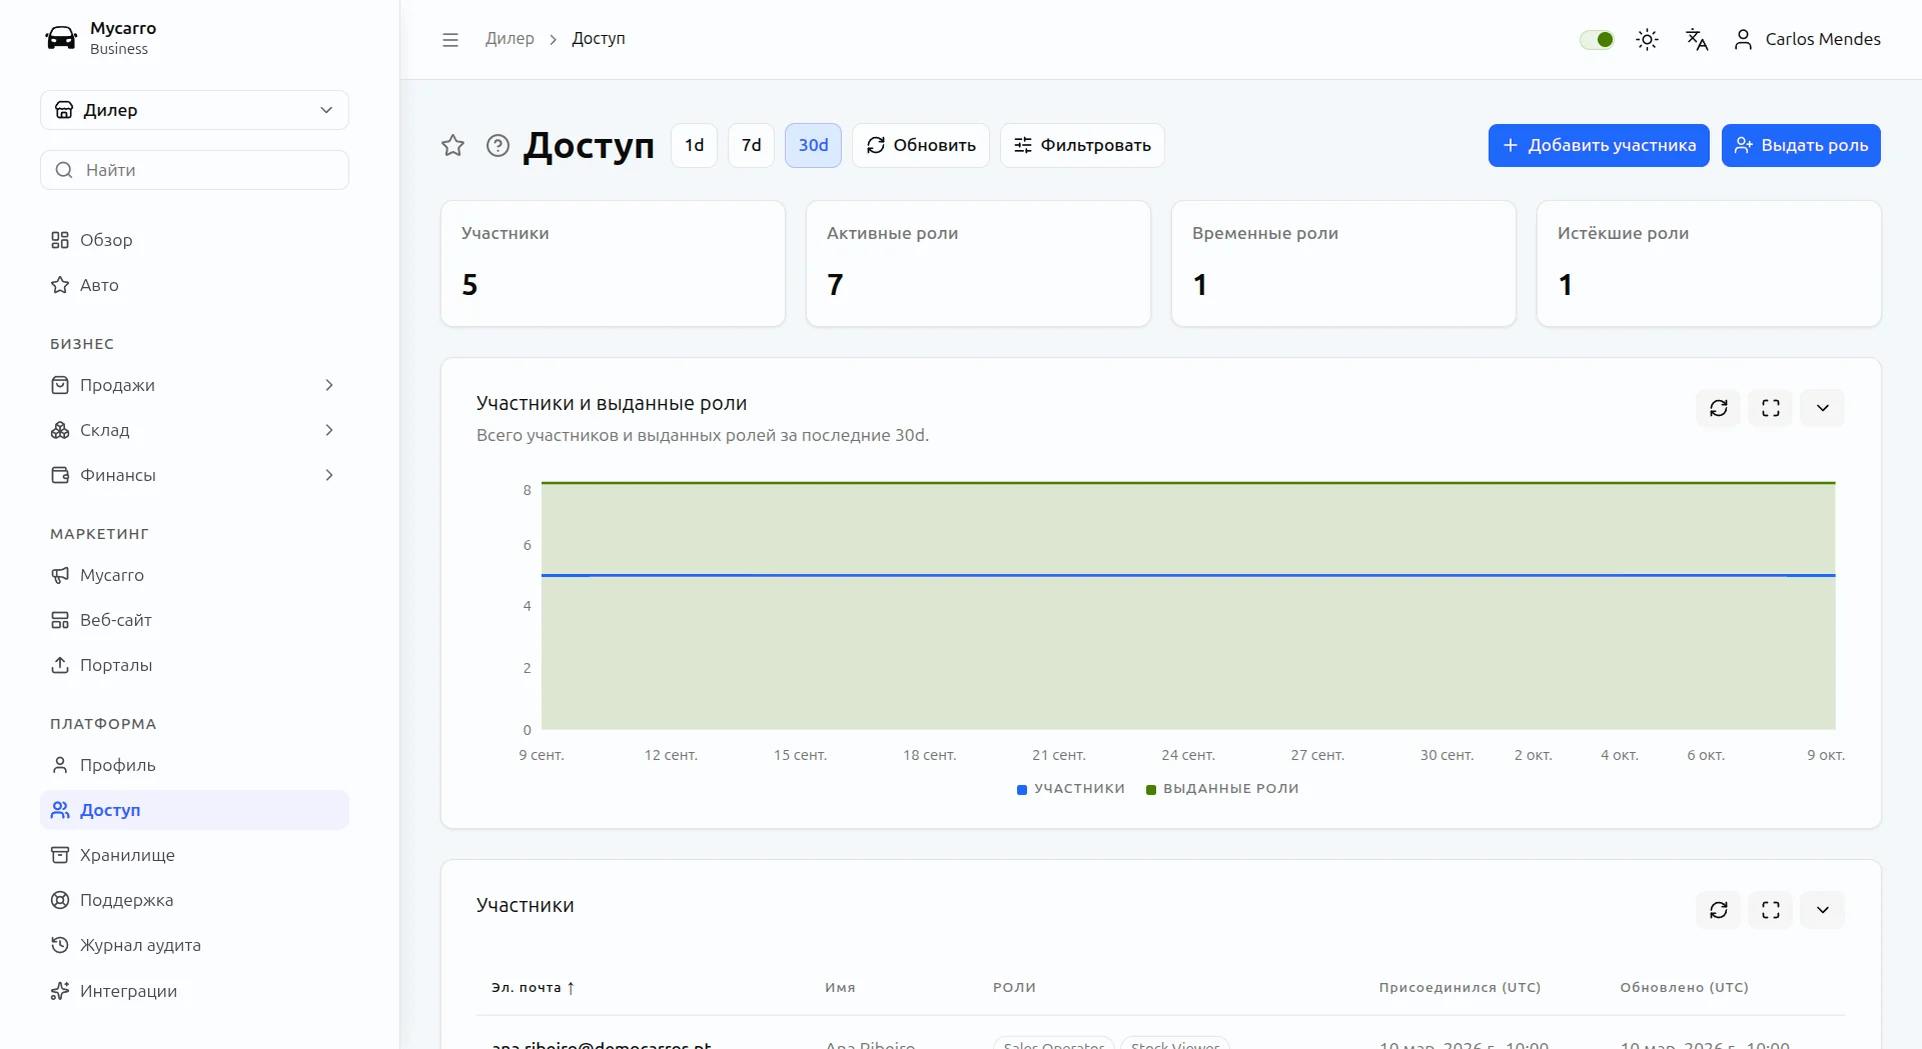Click the favorite star icon beside Доступ
Screen dimensions: 1922x1049
click(x=453, y=146)
